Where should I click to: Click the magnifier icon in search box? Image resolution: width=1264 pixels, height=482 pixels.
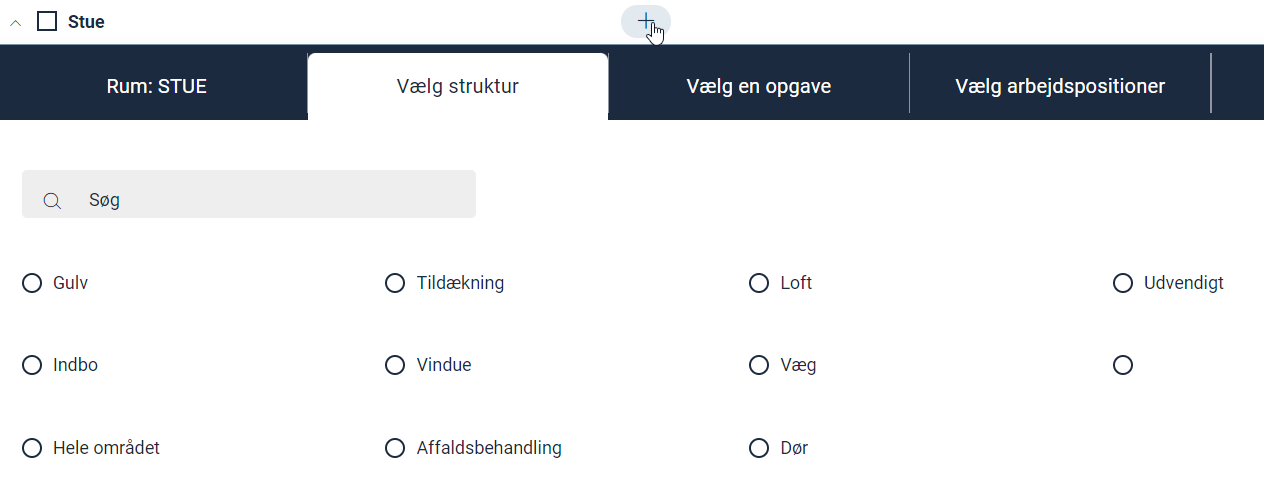coord(52,201)
